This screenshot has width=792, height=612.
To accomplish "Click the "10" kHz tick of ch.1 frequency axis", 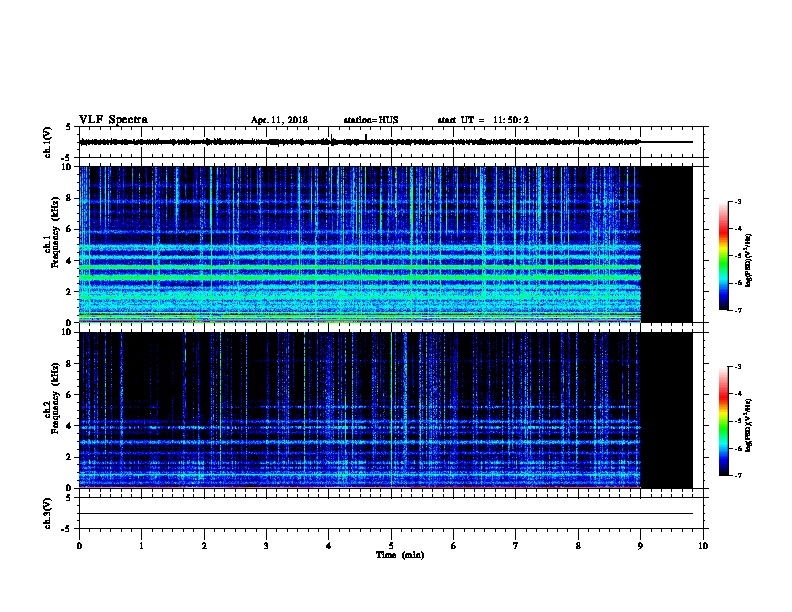I will pyautogui.click(x=68, y=167).
